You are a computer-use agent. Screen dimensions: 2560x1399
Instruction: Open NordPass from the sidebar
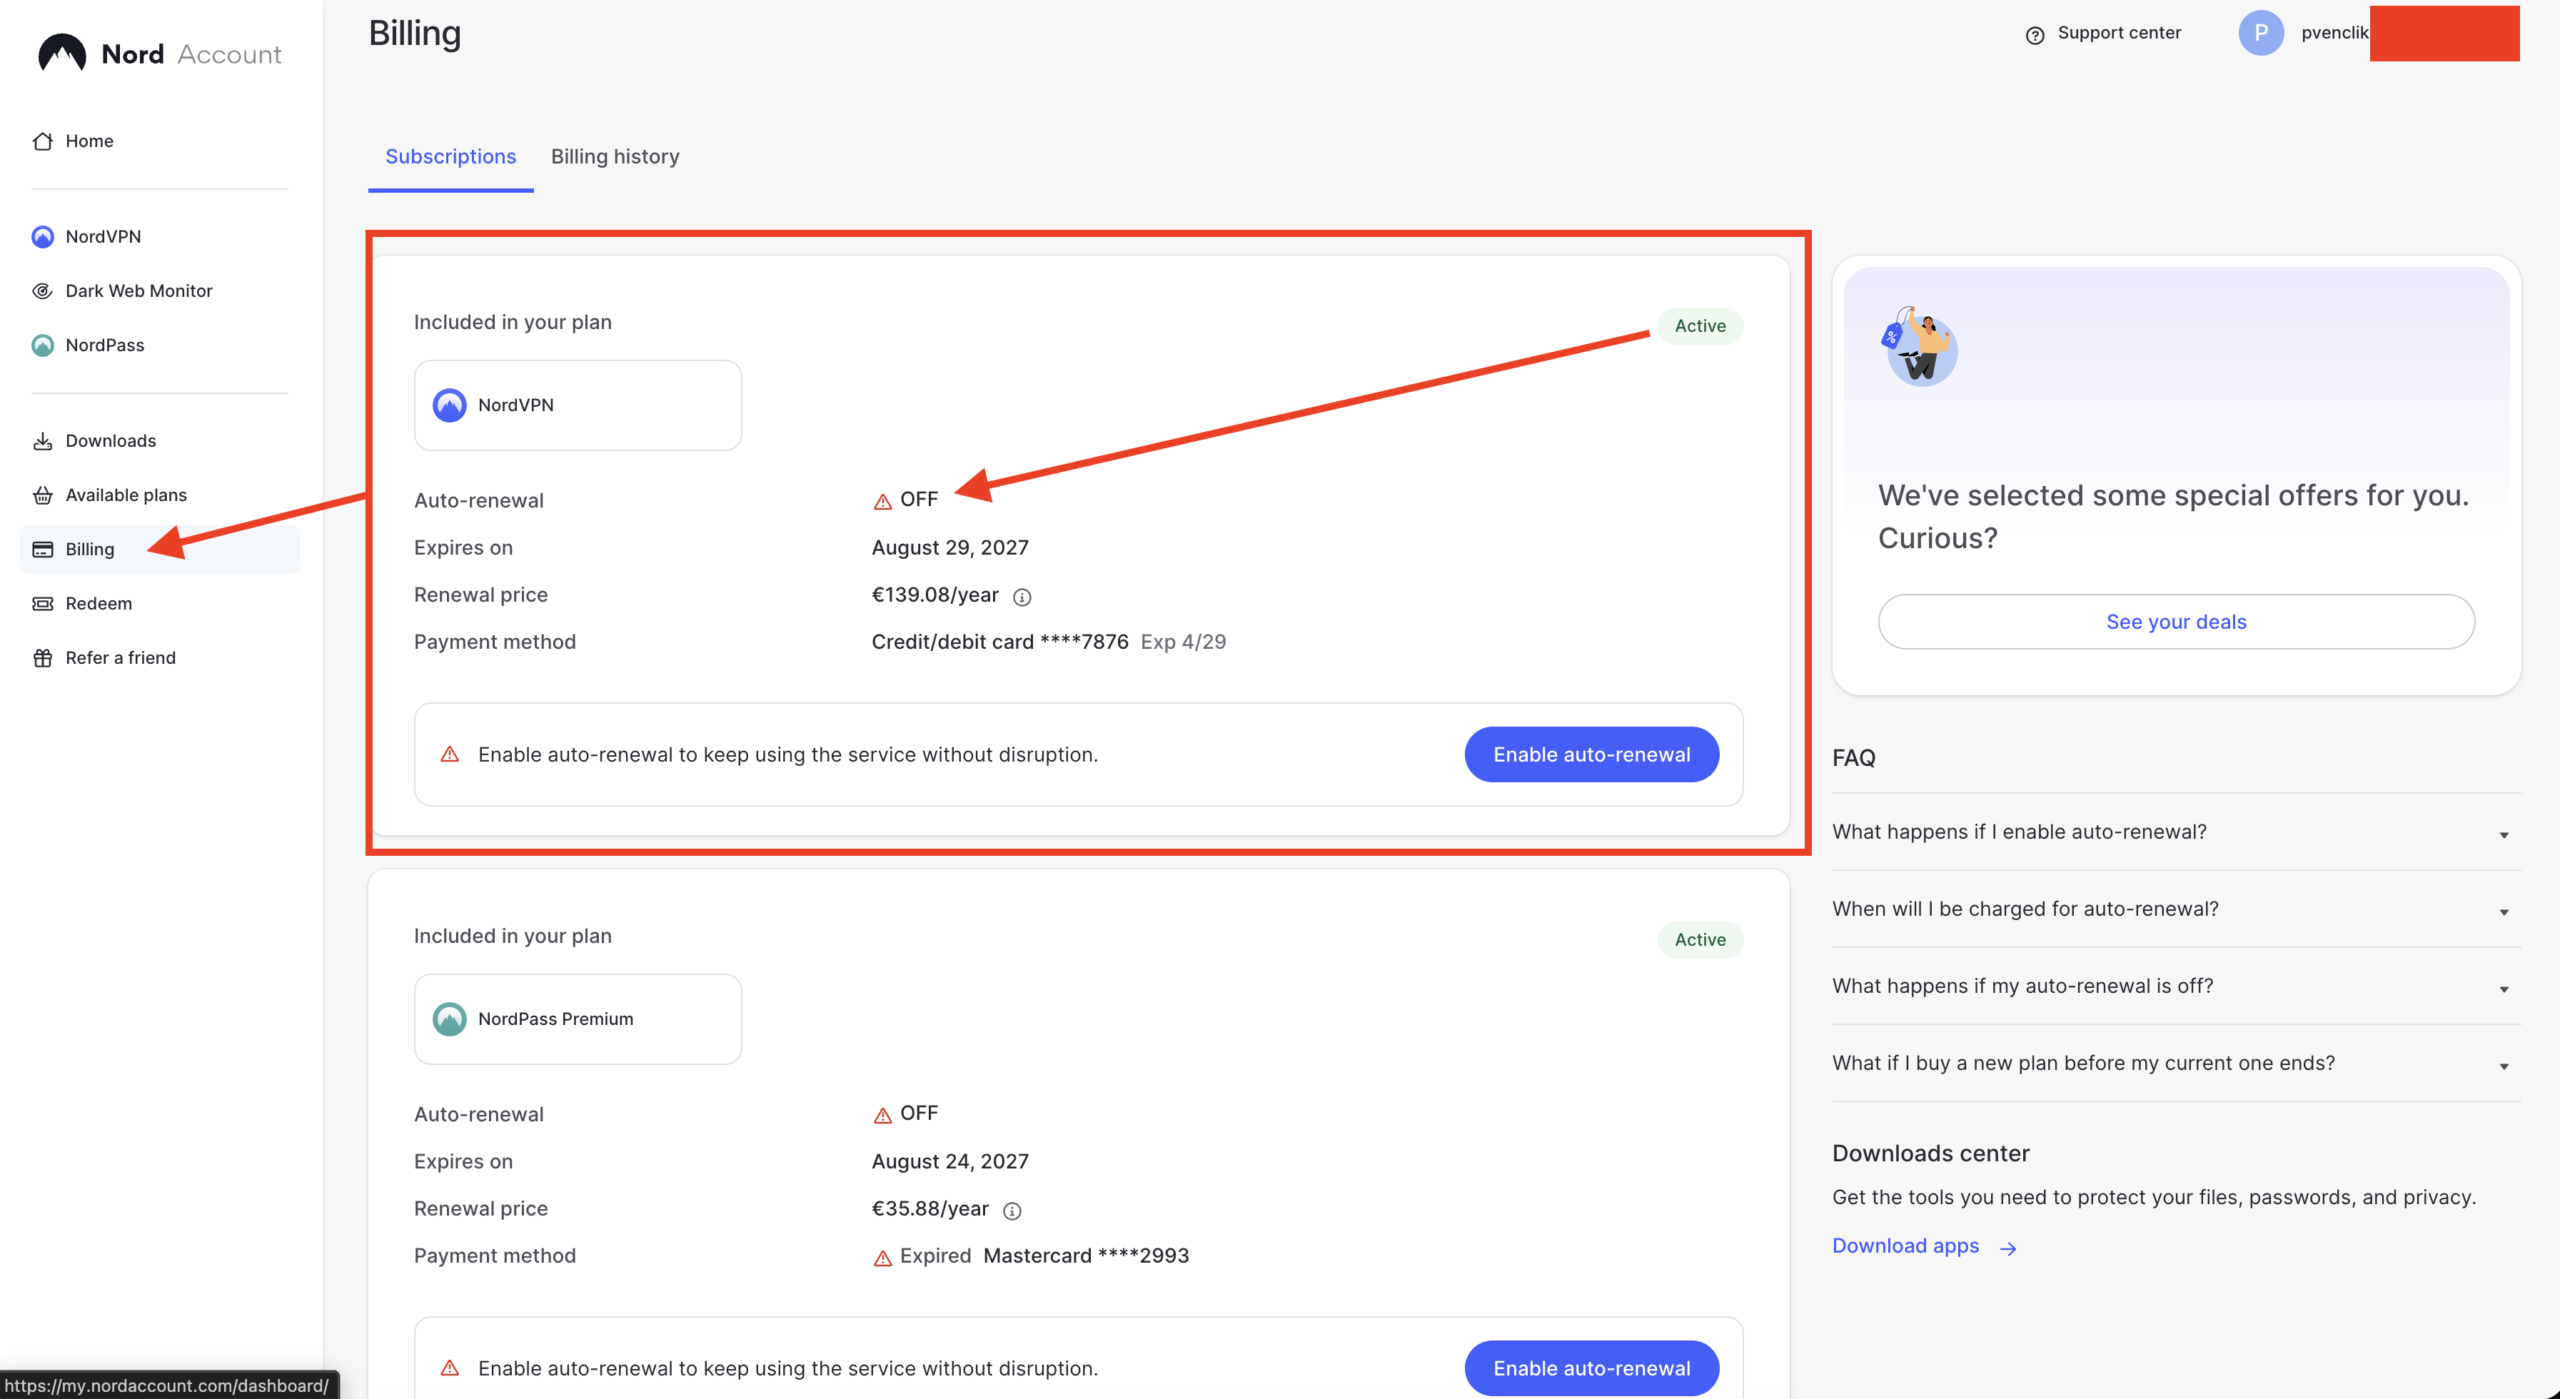[x=106, y=344]
